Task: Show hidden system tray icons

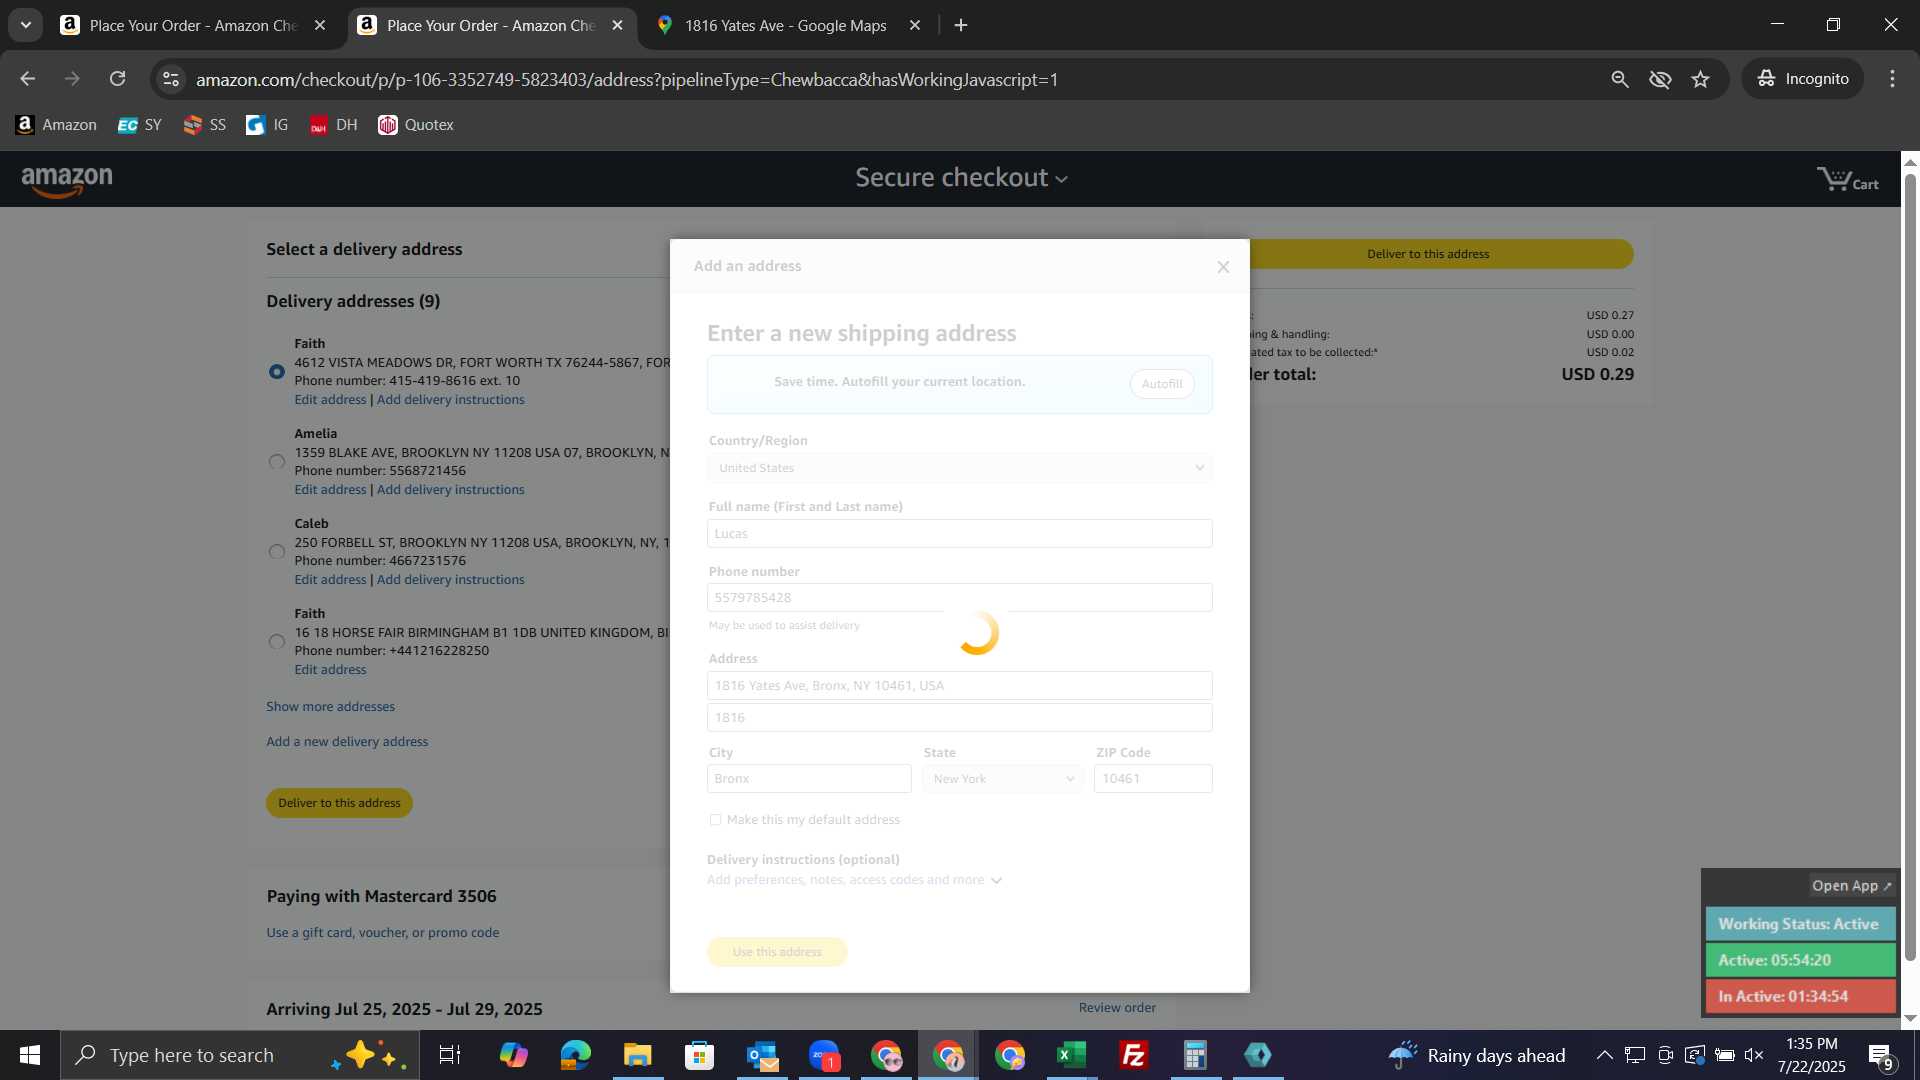Action: [x=1604, y=1055]
